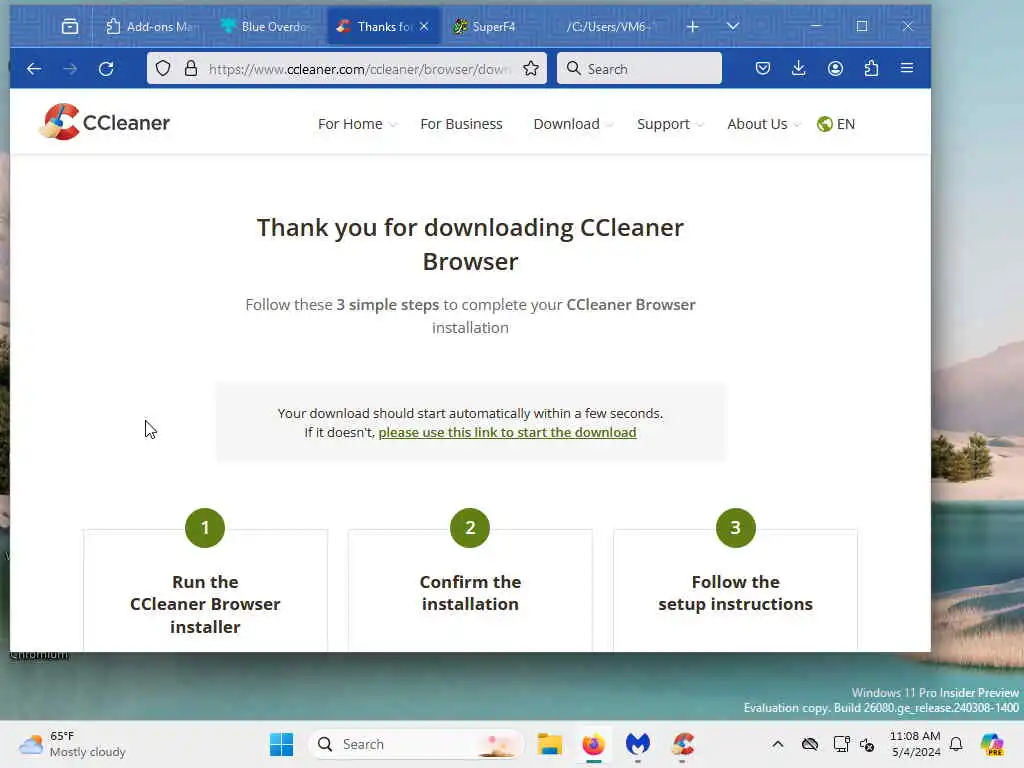Expand the Support menu
The width and height of the screenshot is (1024, 768).
point(669,124)
